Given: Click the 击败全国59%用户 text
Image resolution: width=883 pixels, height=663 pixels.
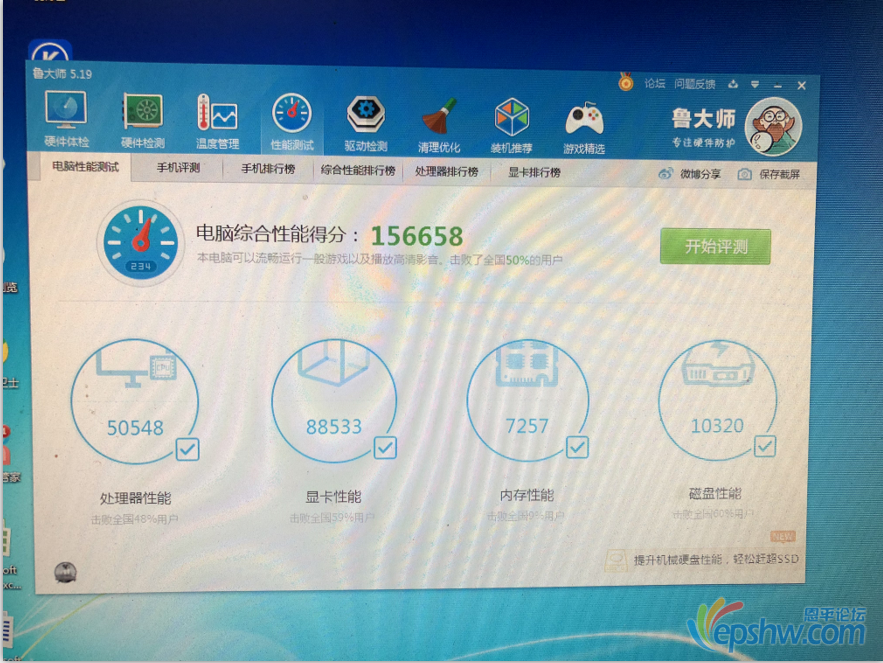Looking at the screenshot, I should [x=332, y=518].
